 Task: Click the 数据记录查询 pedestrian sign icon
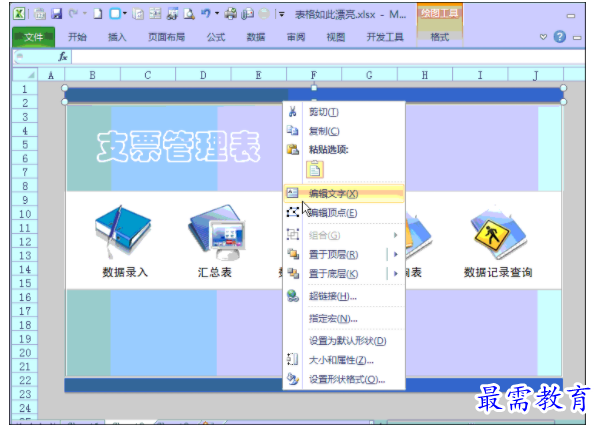tap(498, 233)
